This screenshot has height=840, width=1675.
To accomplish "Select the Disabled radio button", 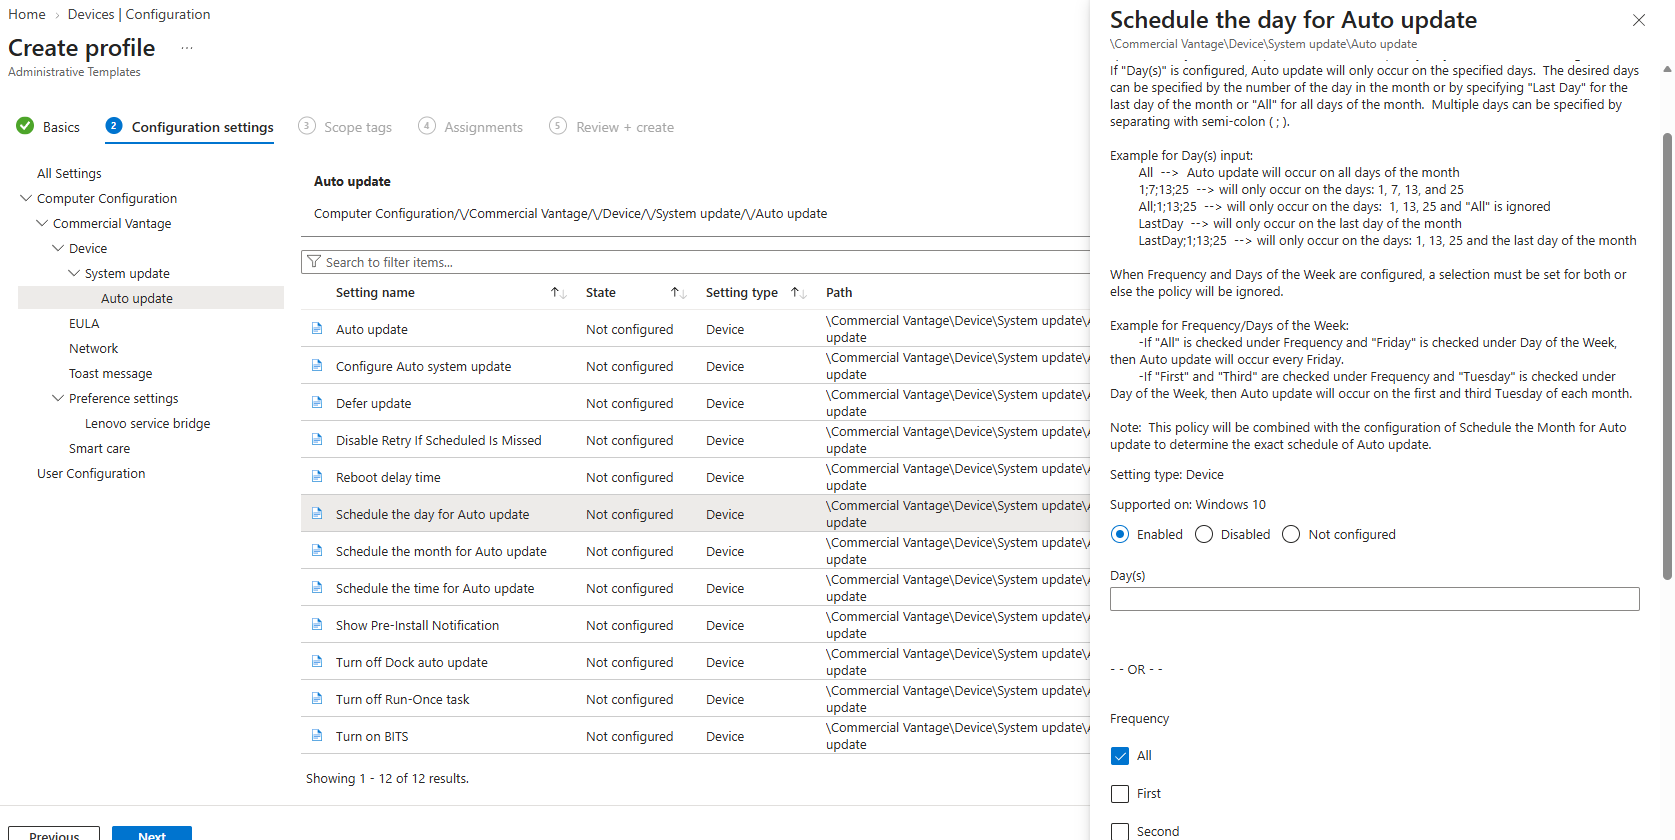I will (x=1204, y=535).
